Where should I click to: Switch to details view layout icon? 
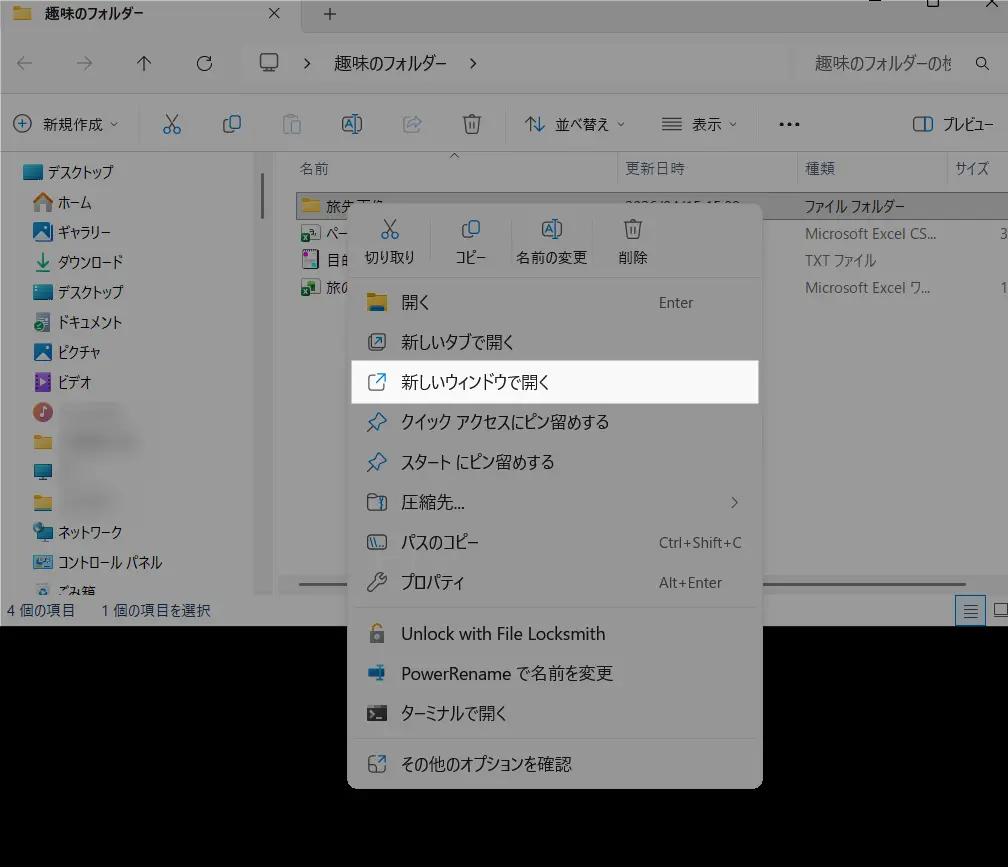pos(969,610)
